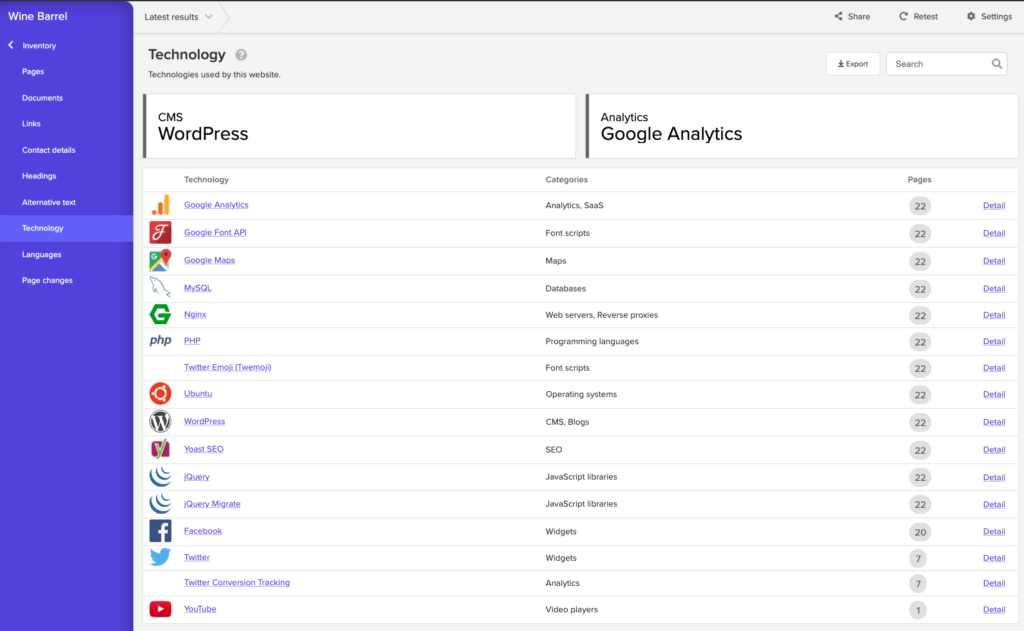Viewport: 1024px width, 631px height.
Task: Collapse Inventory with the back chevron
Action: (11, 45)
